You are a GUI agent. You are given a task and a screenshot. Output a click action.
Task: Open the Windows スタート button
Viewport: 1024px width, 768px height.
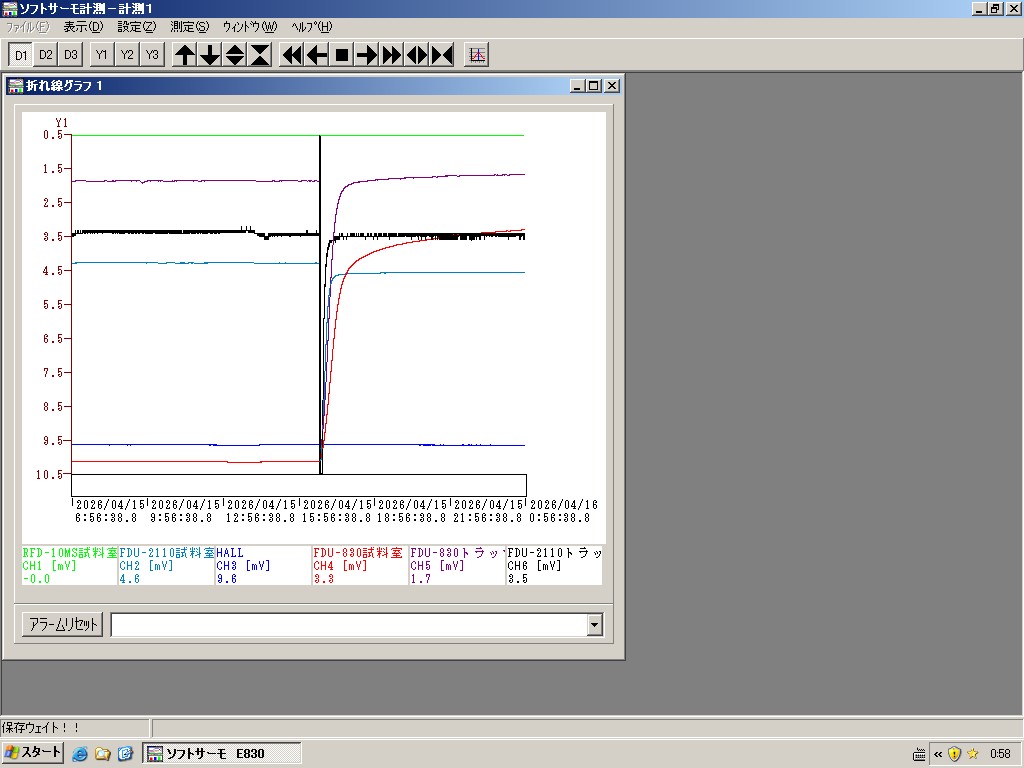pyautogui.click(x=33, y=753)
